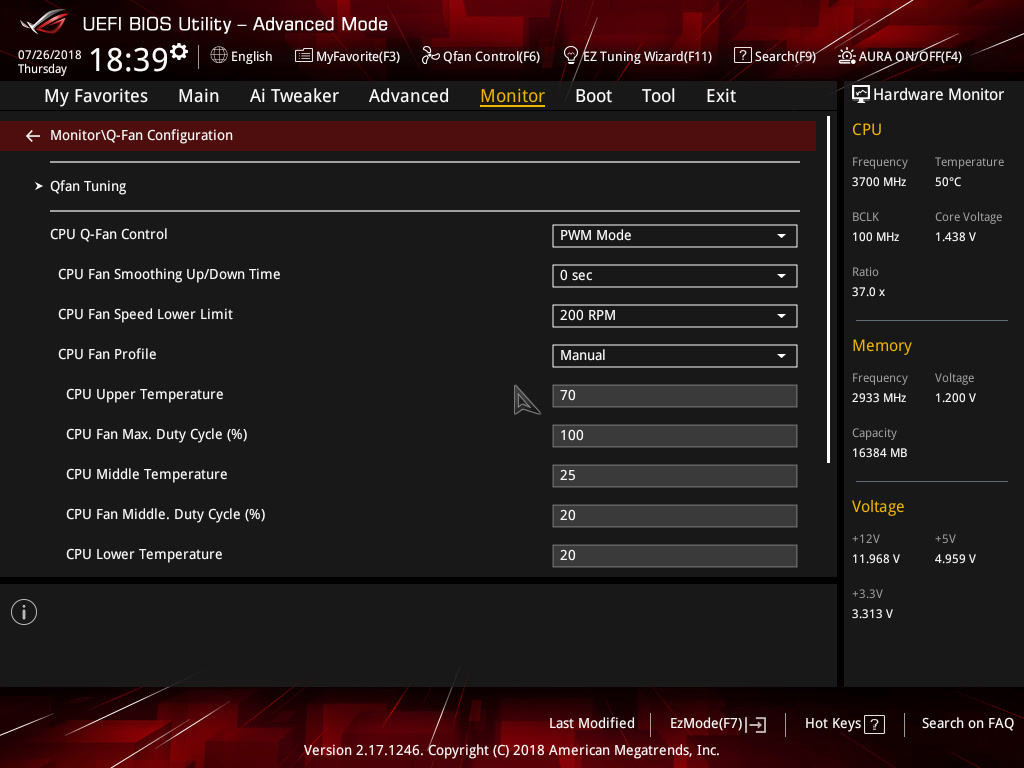Select the Monitor tab
The height and width of the screenshot is (768, 1024).
[513, 96]
